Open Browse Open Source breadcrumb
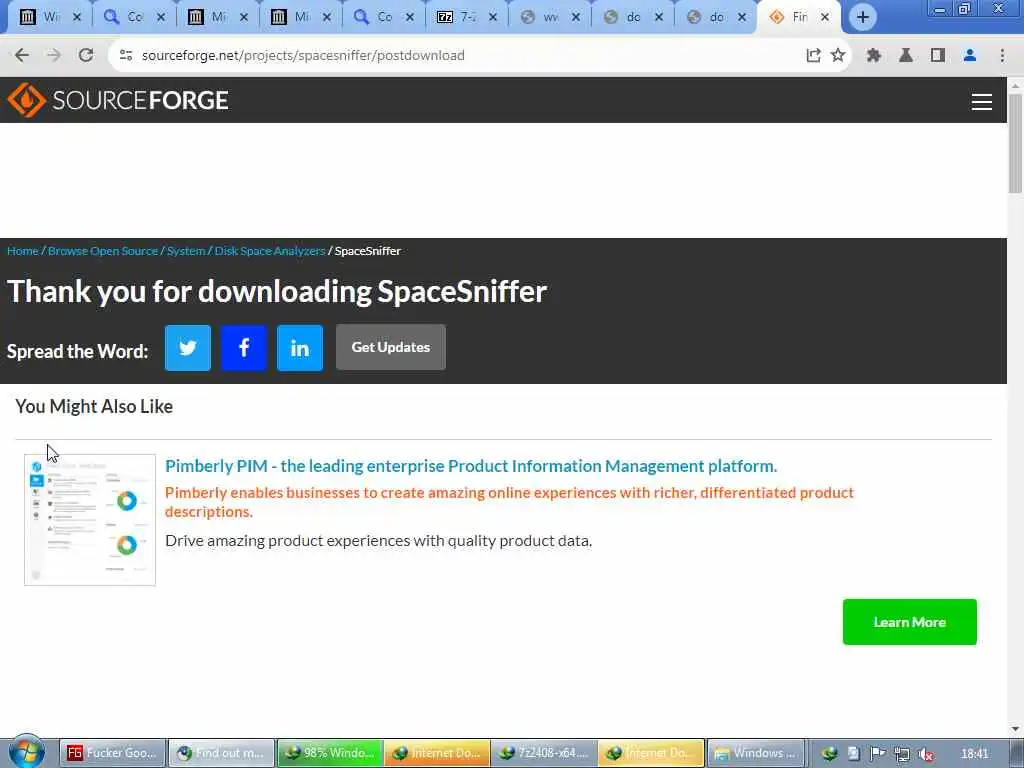 click(103, 251)
